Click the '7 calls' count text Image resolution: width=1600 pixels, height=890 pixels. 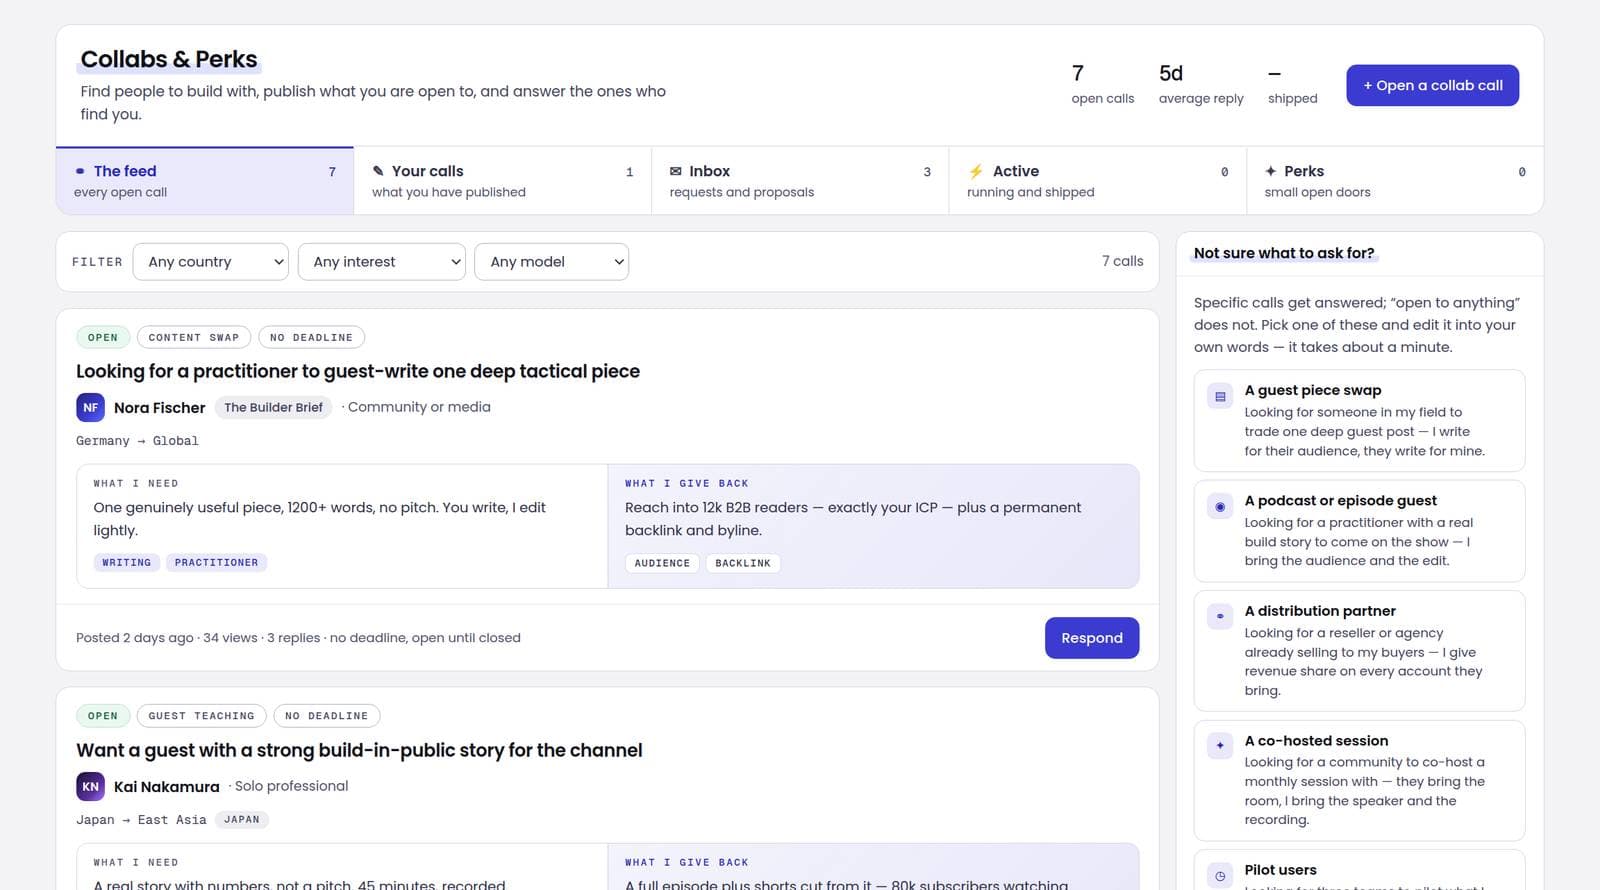coord(1122,261)
